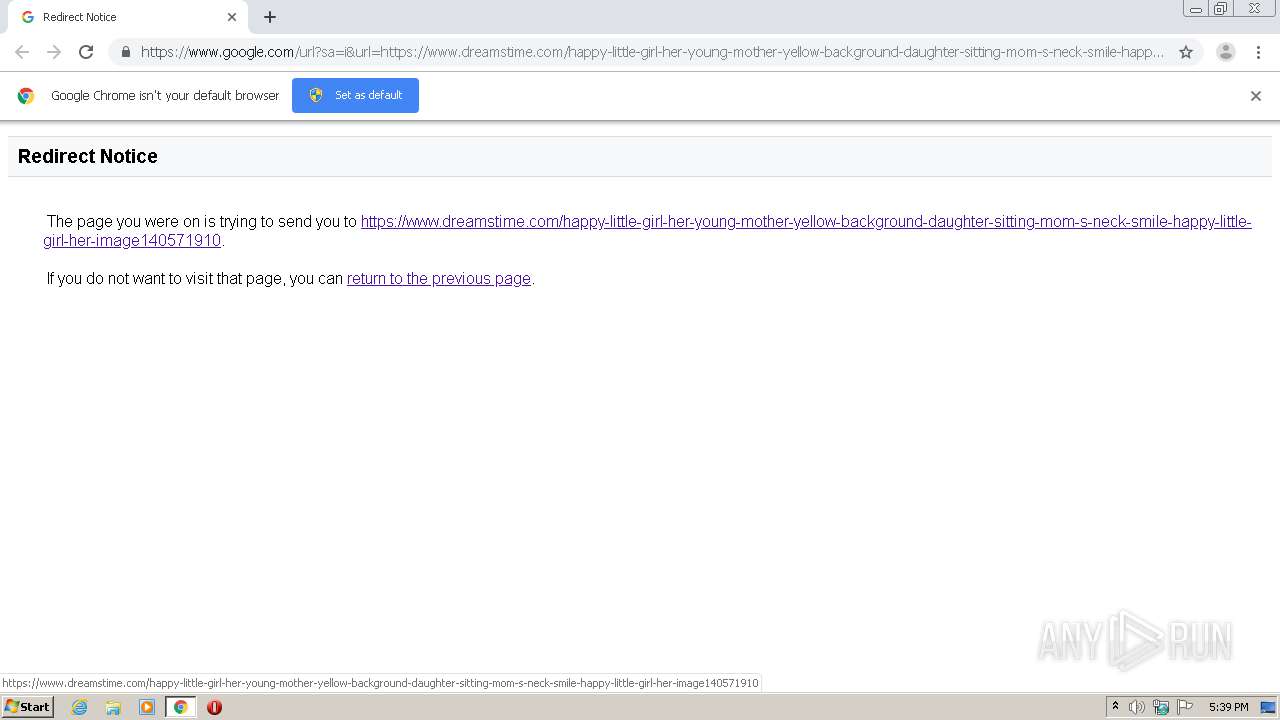Click return to the previous page link
The height and width of the screenshot is (720, 1280).
coord(439,279)
